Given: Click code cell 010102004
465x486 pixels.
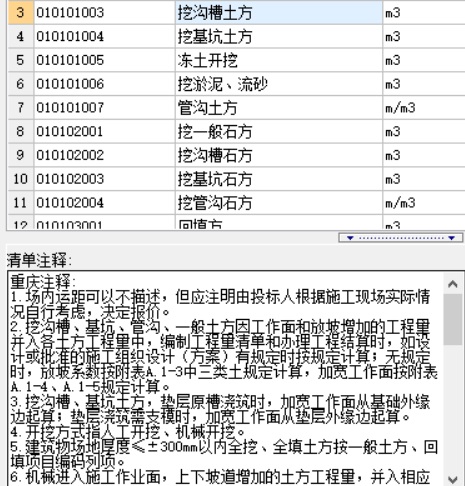Looking at the screenshot, I should pos(105,203).
